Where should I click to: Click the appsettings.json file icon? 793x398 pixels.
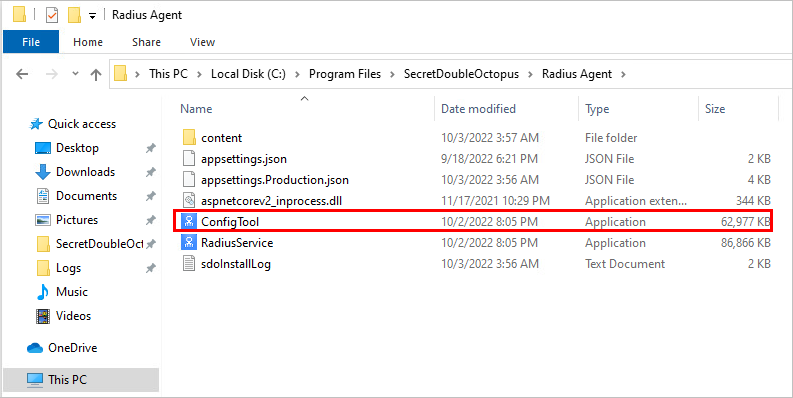(189, 159)
